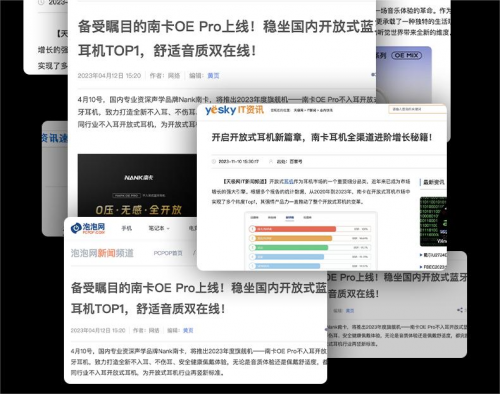Open the 手机 menu in 泡泡网 navigation

click(x=127, y=228)
